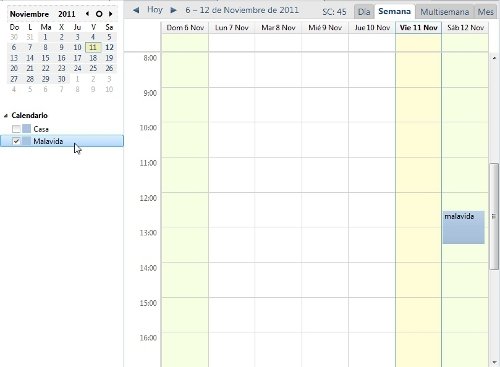This screenshot has height=367, width=500.
Task: Switch to Día view tab
Action: click(x=364, y=12)
